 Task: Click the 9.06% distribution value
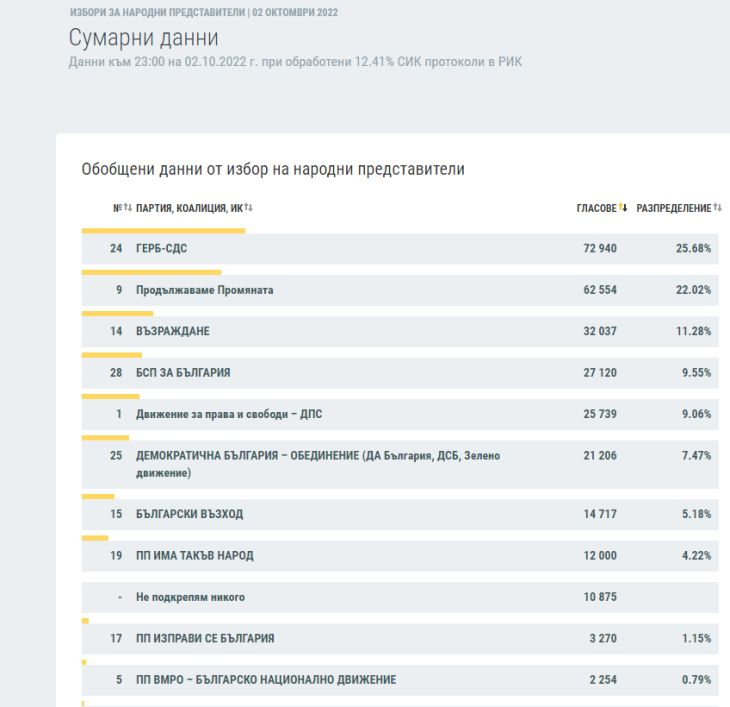click(696, 414)
